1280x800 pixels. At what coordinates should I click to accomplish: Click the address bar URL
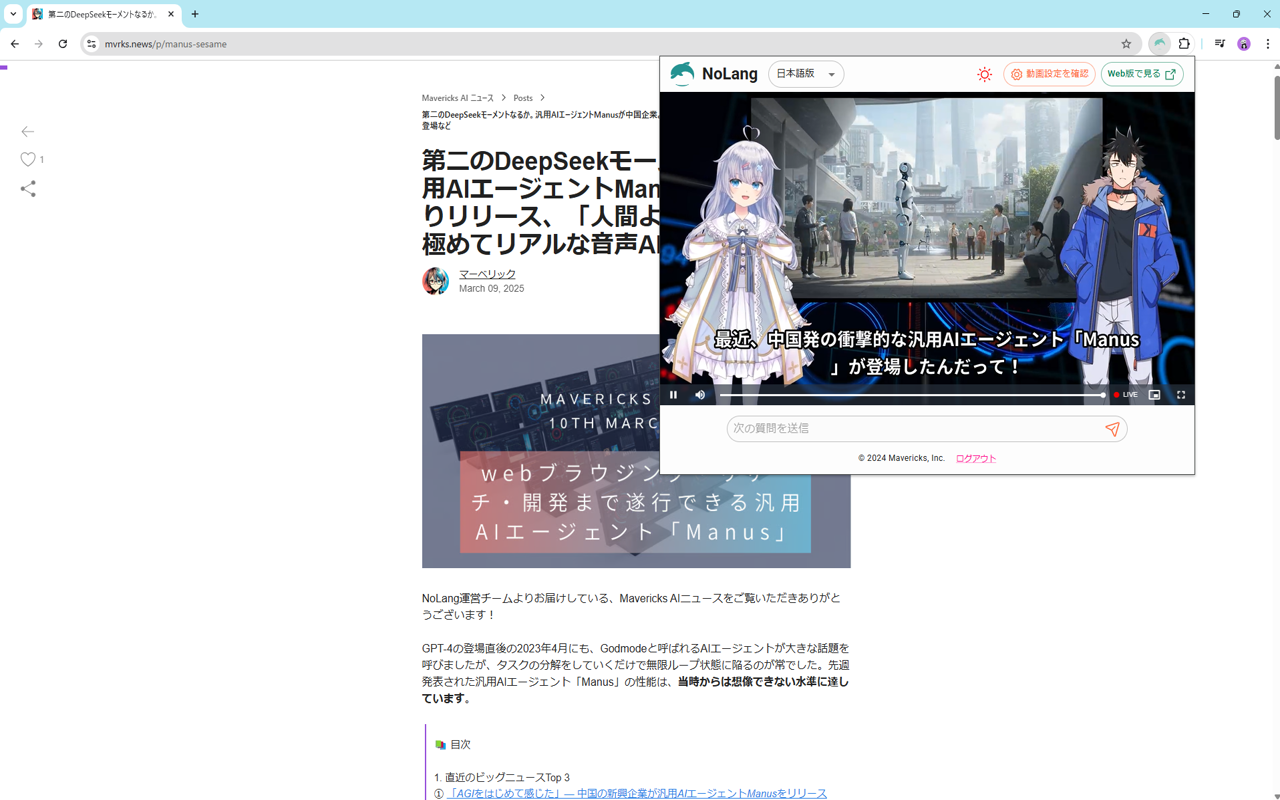[x=166, y=44]
